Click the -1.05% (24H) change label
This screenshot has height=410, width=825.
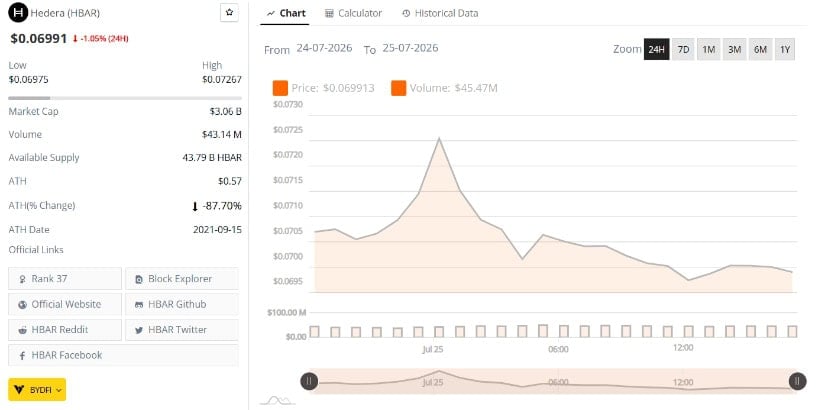[100, 38]
